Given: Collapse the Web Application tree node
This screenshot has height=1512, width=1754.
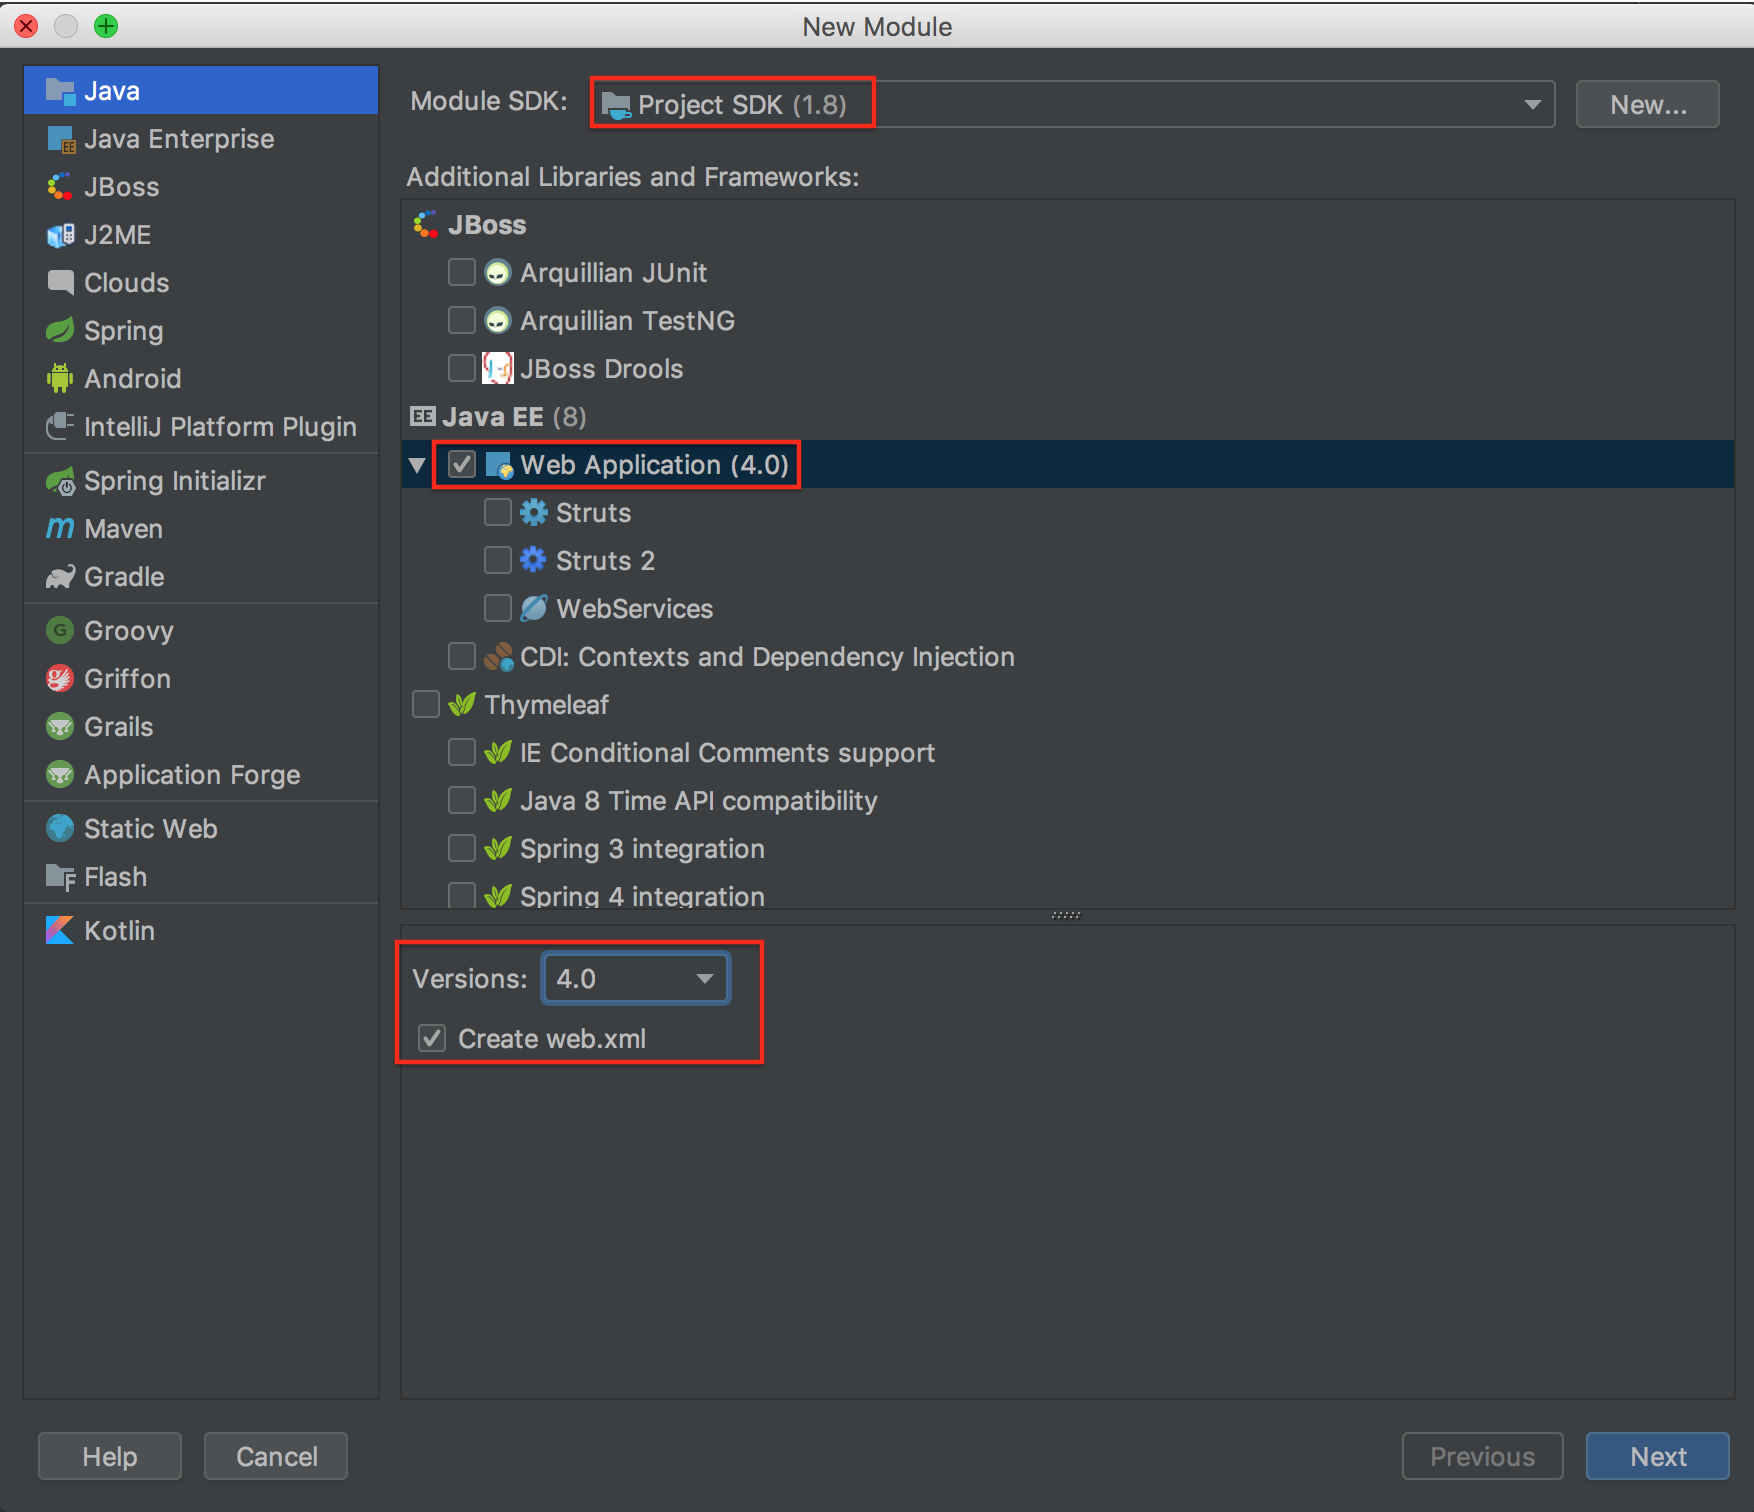Looking at the screenshot, I should (x=417, y=464).
